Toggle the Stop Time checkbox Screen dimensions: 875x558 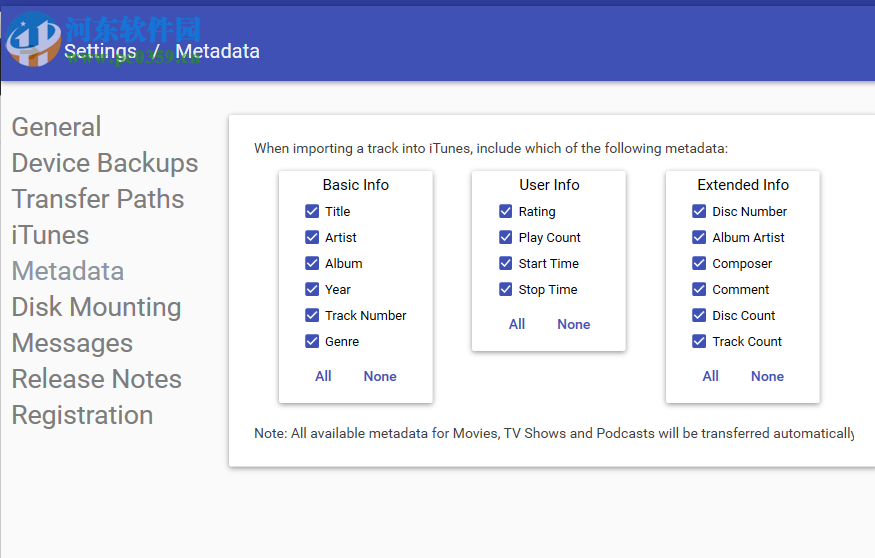(x=506, y=290)
